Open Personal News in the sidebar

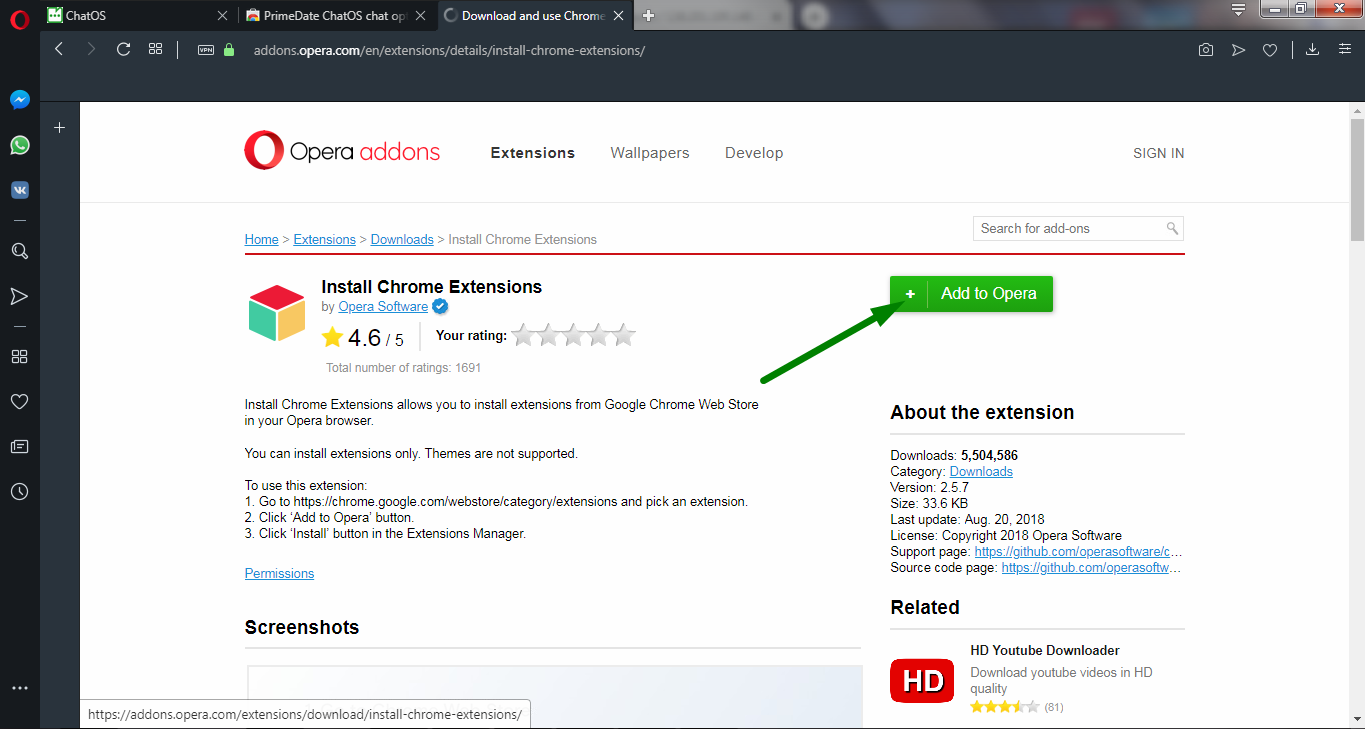19,447
